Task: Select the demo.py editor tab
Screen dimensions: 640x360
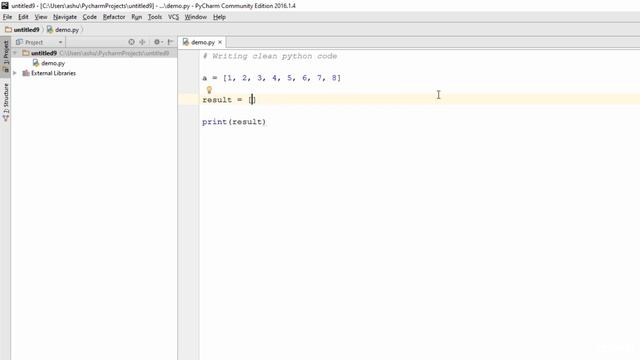Action: click(x=202, y=42)
